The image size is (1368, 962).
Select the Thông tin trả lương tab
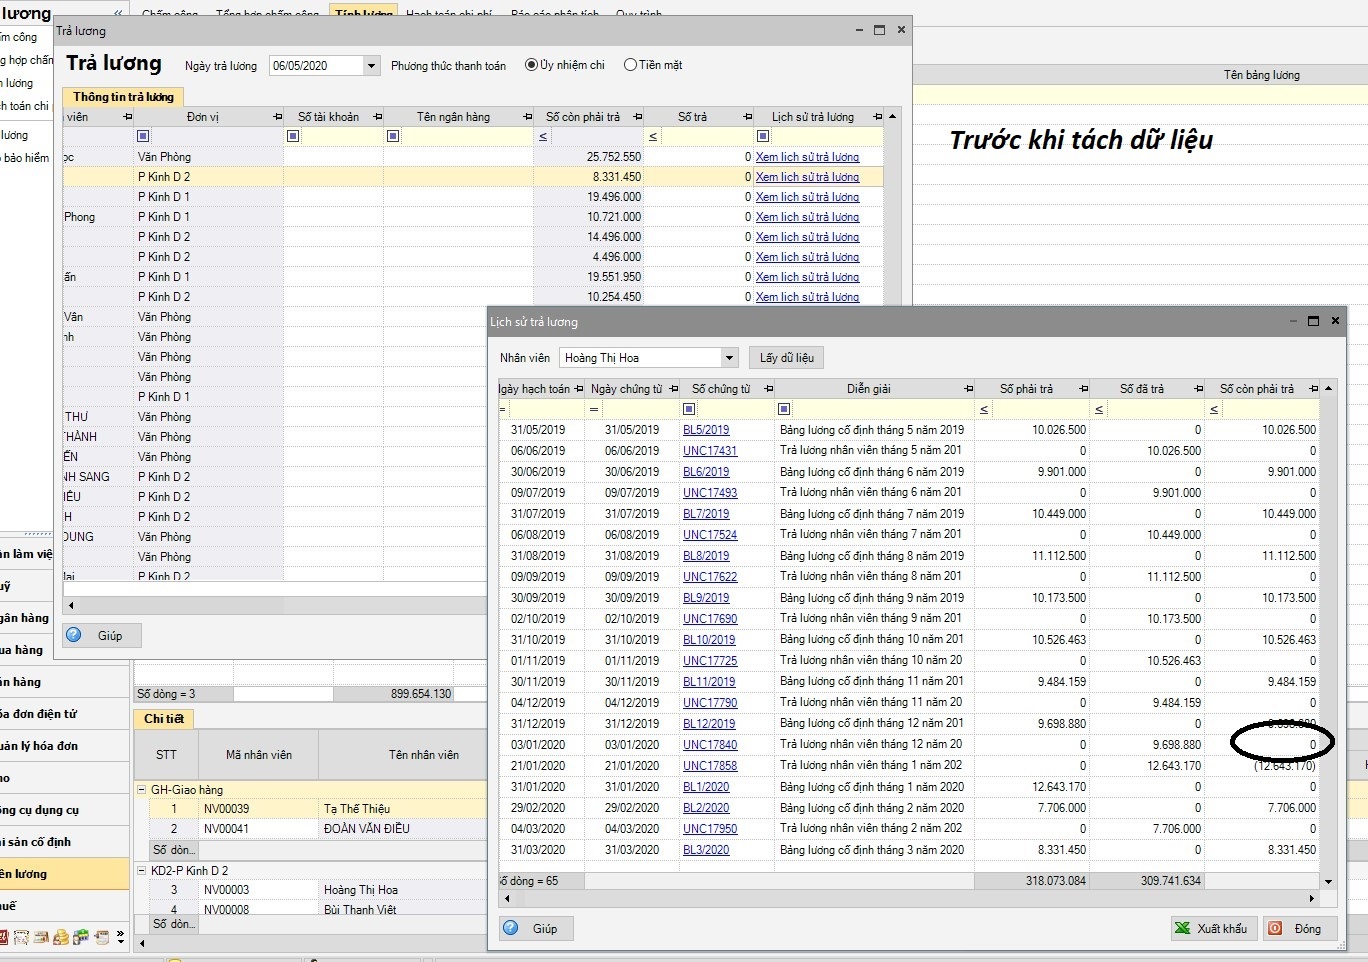[x=123, y=97]
